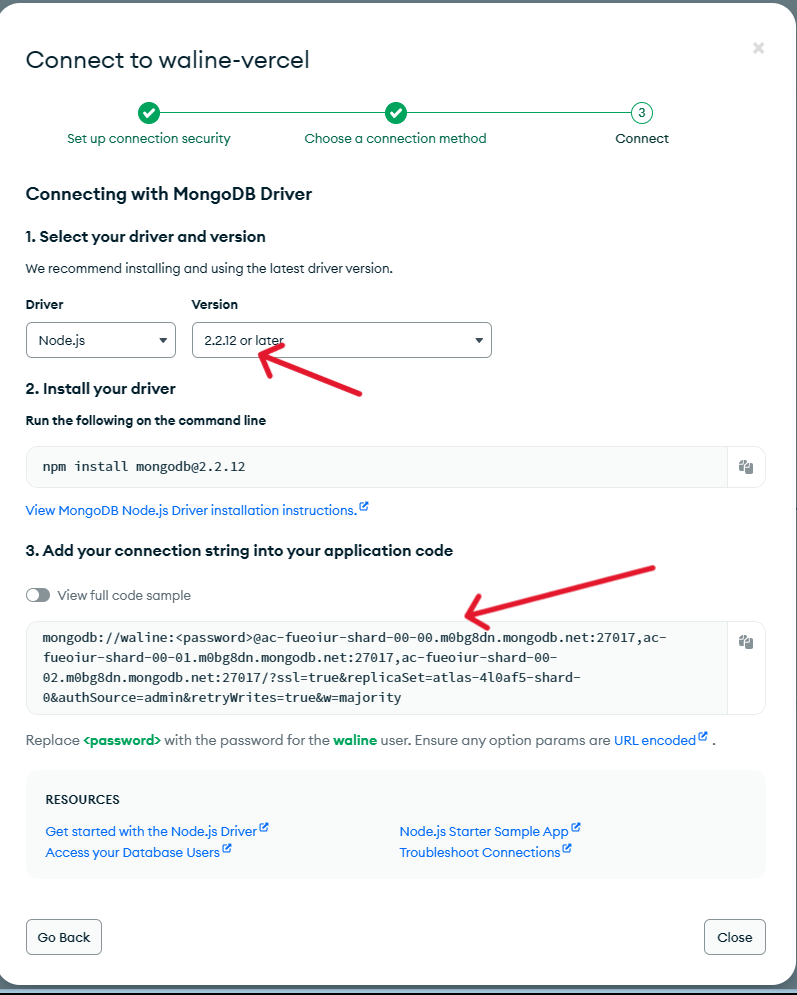This screenshot has width=797, height=995.
Task: Copy the npm install command
Action: coord(745,467)
